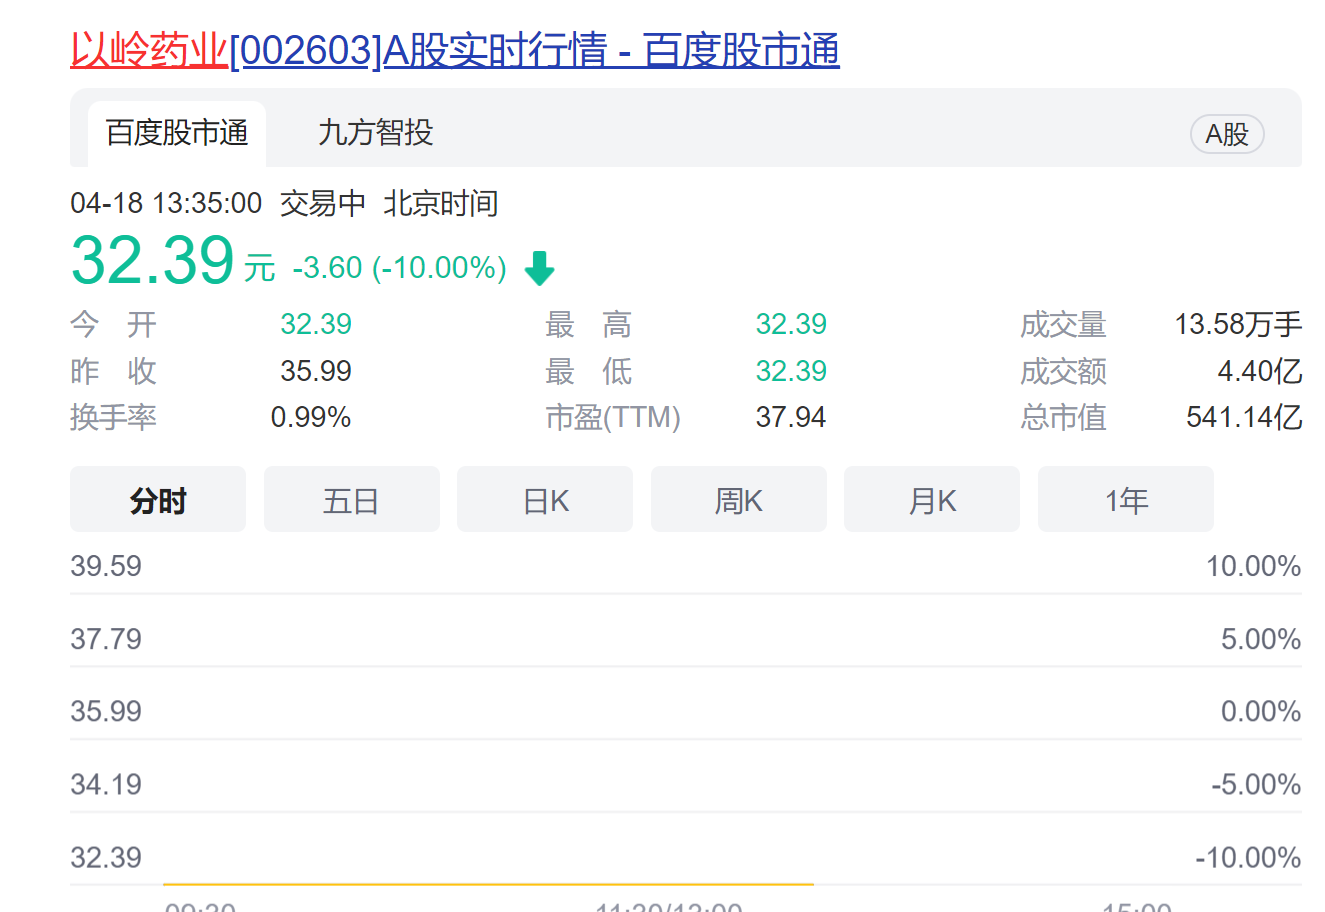Click the 换手率 value 0.99%
Image resolution: width=1325 pixels, height=912 pixels.
(311, 417)
